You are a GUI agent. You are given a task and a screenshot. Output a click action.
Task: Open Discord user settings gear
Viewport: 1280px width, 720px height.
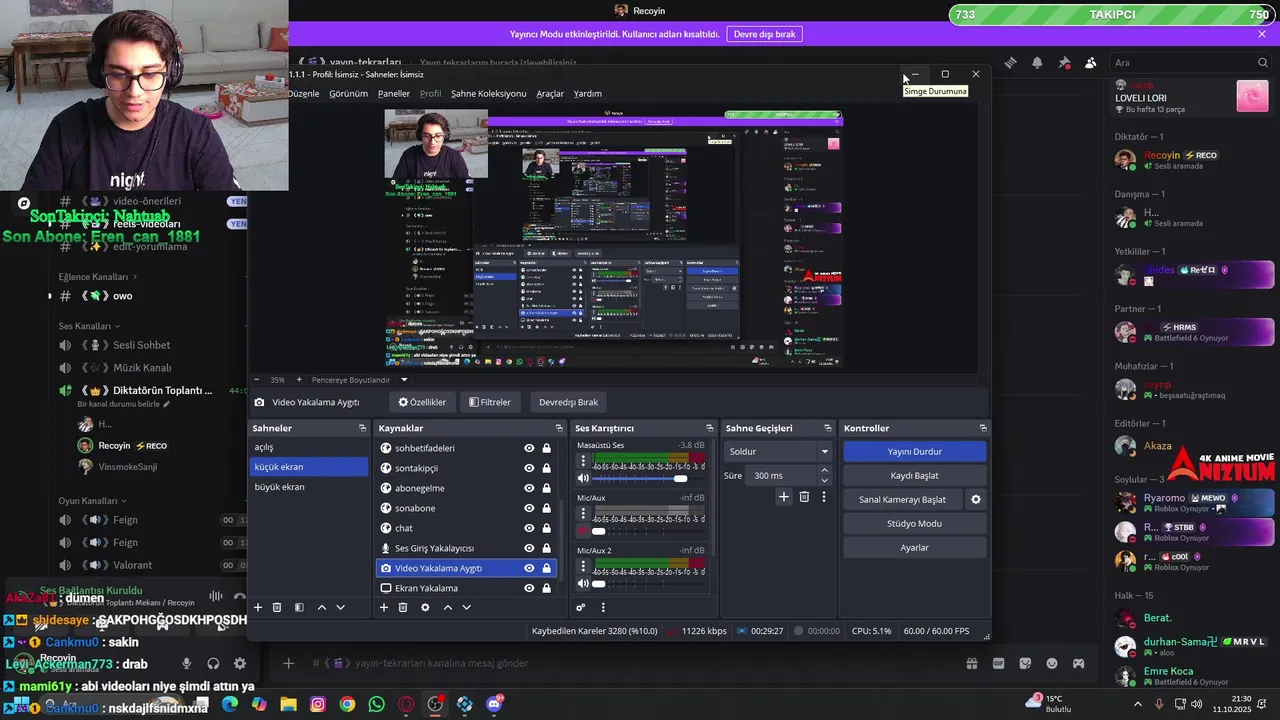tap(239, 663)
